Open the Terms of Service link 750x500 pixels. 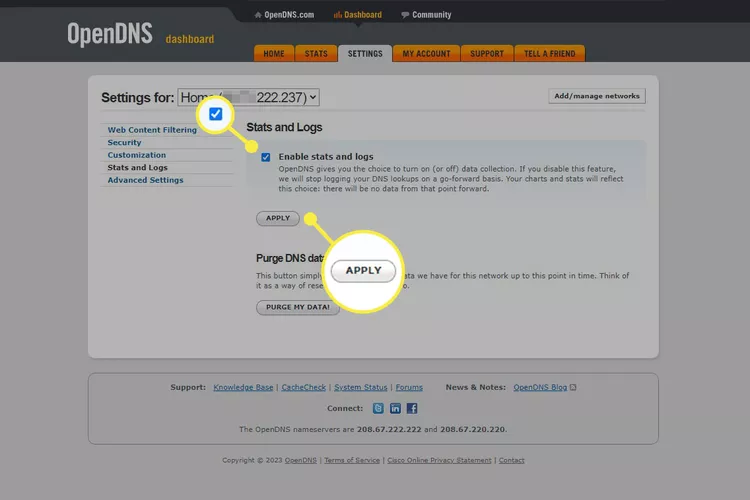click(352, 460)
